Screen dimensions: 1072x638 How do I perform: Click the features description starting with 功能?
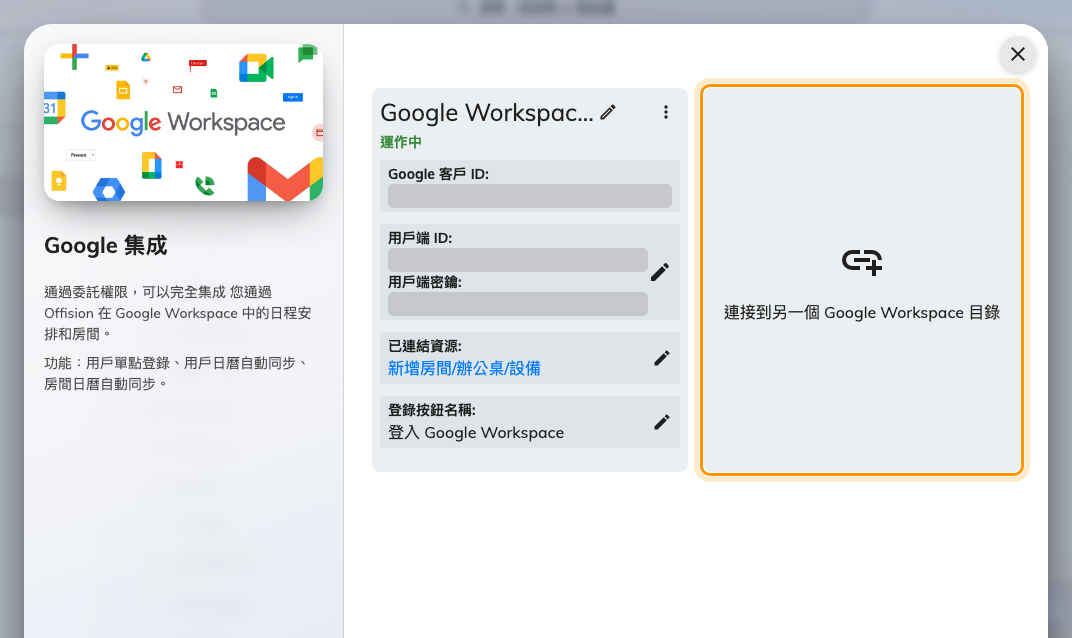(176, 373)
